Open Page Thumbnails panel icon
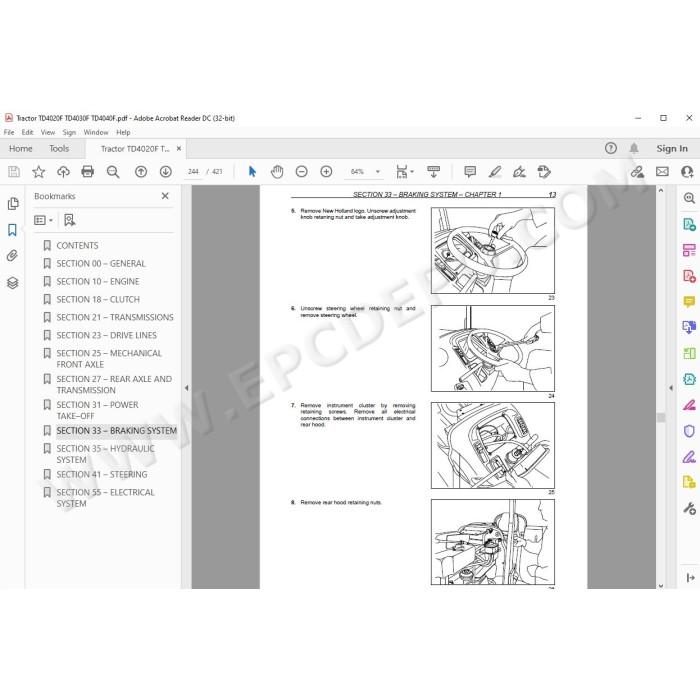 pos(12,204)
